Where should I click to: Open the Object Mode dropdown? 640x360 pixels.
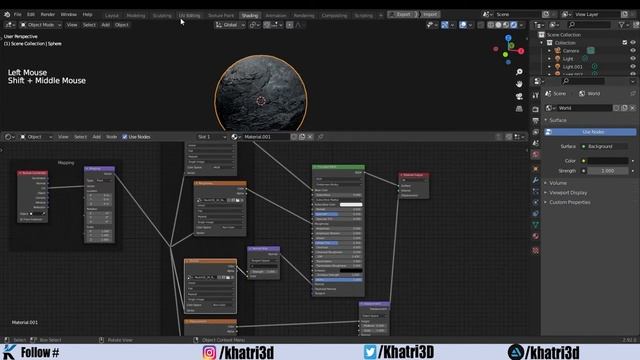(x=40, y=25)
